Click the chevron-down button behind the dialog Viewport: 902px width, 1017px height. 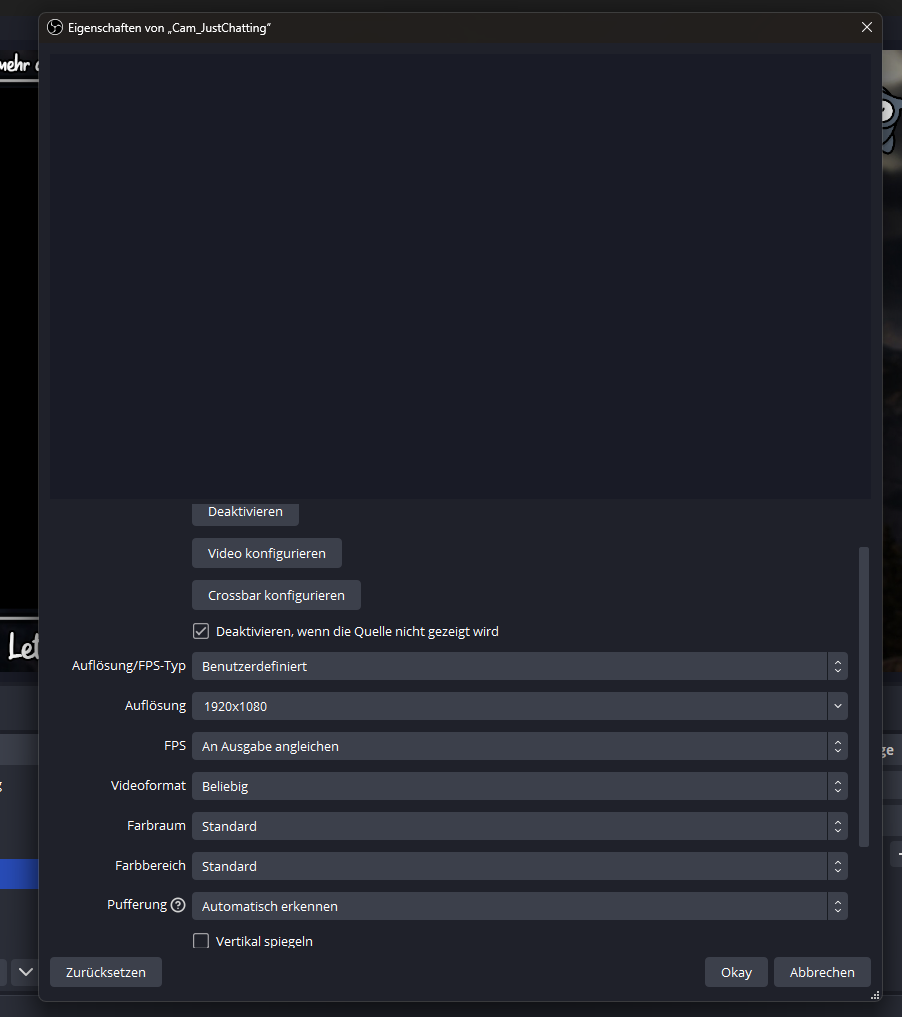[25, 972]
